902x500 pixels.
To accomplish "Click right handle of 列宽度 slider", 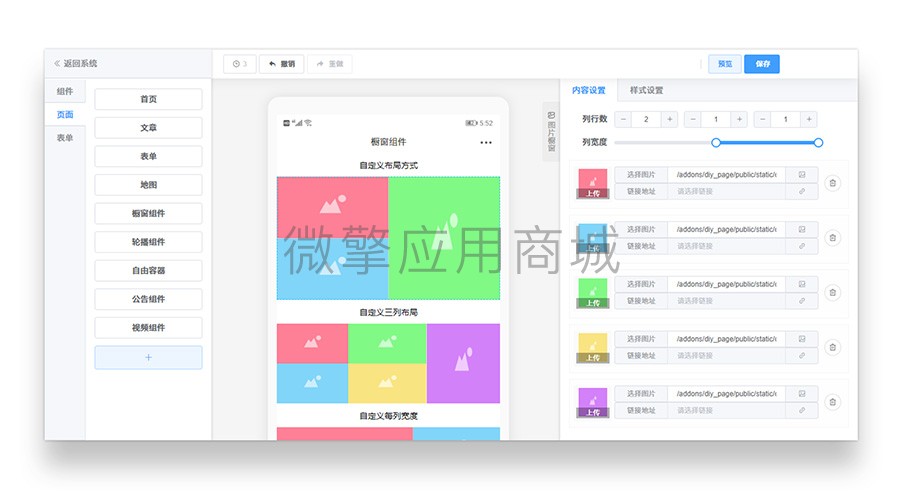I will click(x=818, y=142).
